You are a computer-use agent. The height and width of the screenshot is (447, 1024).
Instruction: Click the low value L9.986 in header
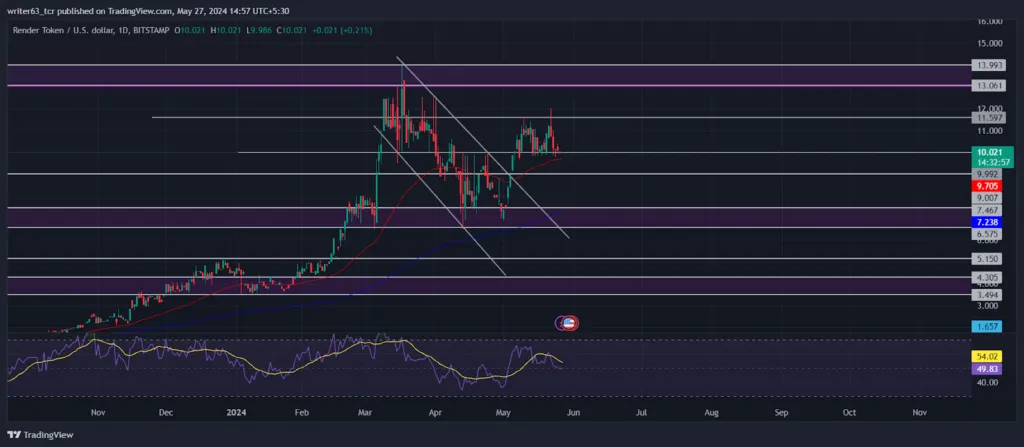[259, 30]
